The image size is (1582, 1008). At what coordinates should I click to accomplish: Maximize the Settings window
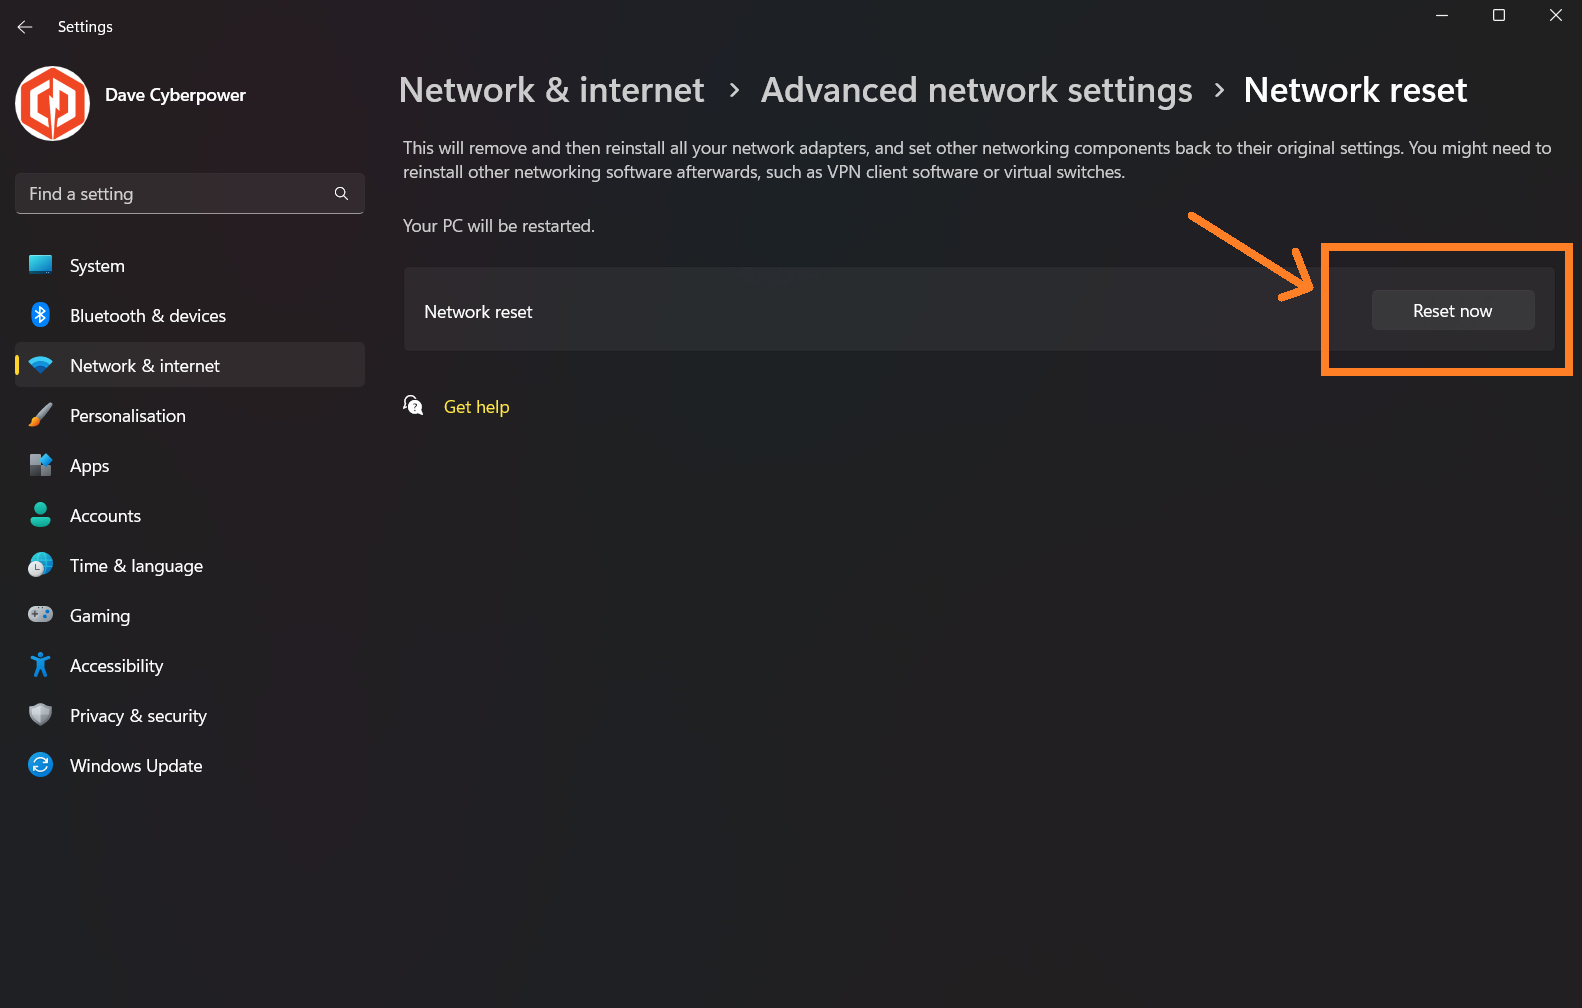click(1499, 15)
